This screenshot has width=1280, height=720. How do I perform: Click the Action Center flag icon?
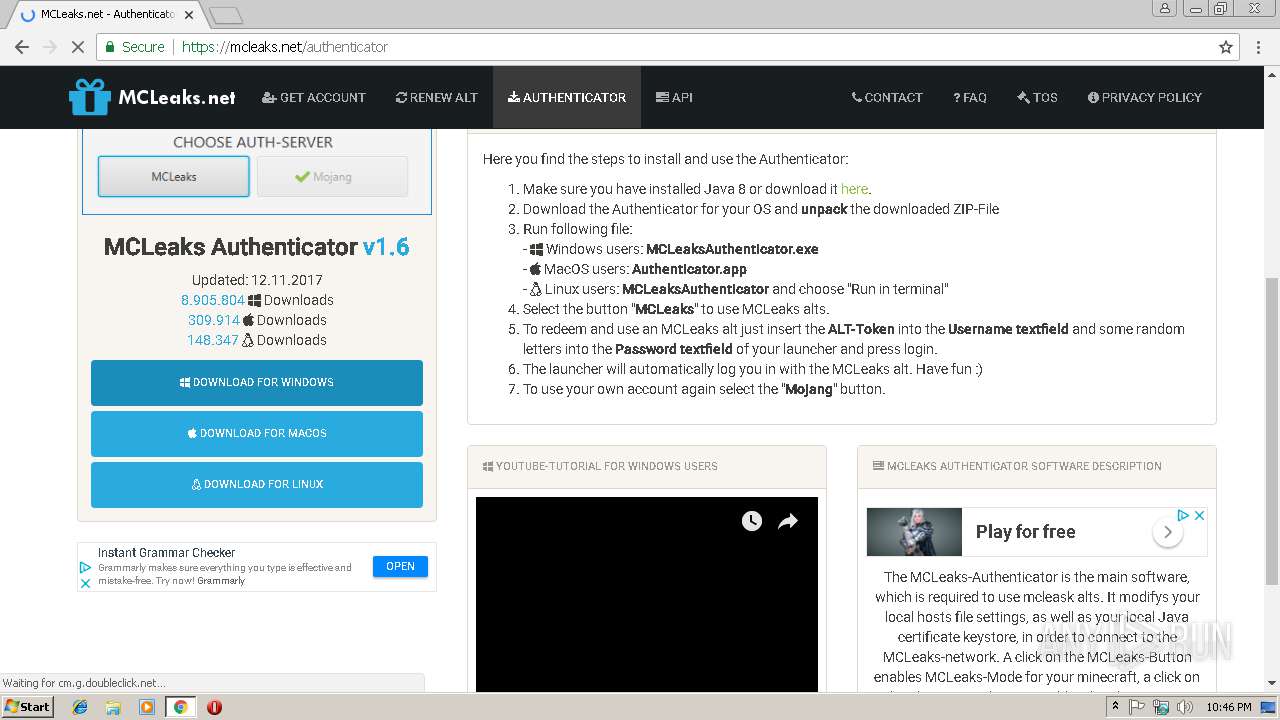coord(1137,707)
